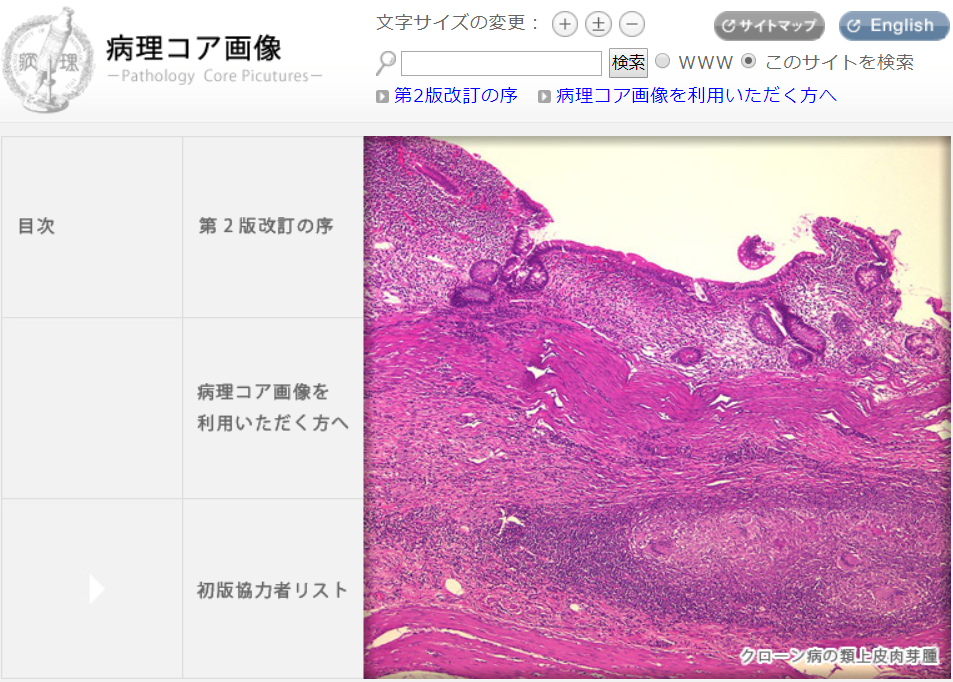The image size is (953, 682).
Task: Click the white triangle arrow in the sidebar
Action: point(96,589)
